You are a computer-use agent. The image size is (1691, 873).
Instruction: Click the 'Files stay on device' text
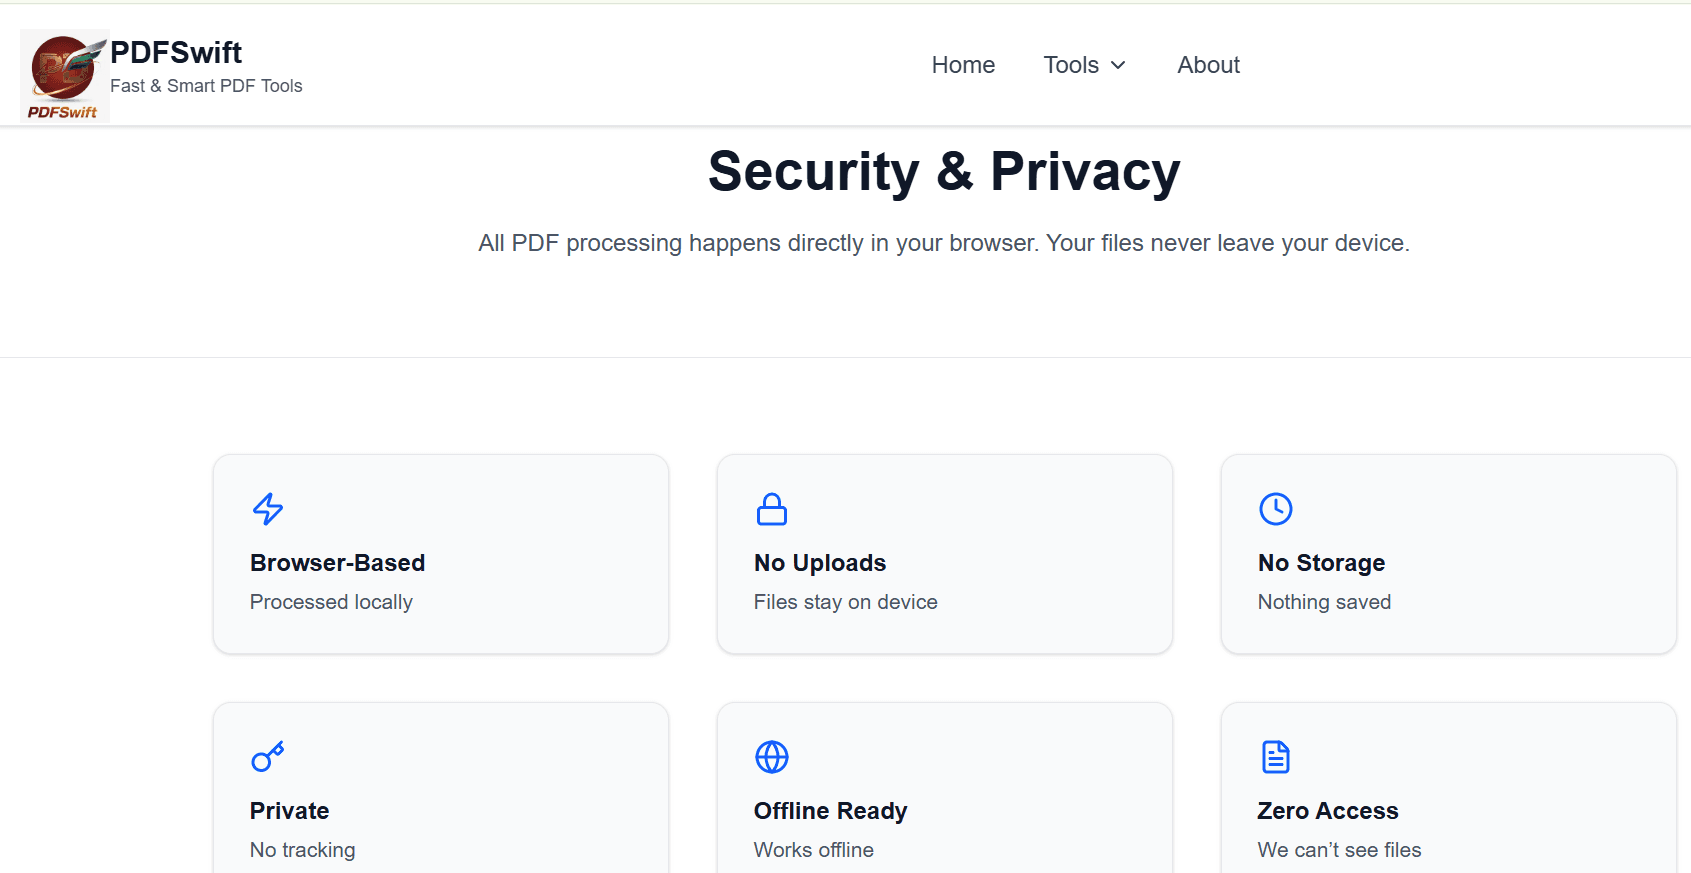846,602
